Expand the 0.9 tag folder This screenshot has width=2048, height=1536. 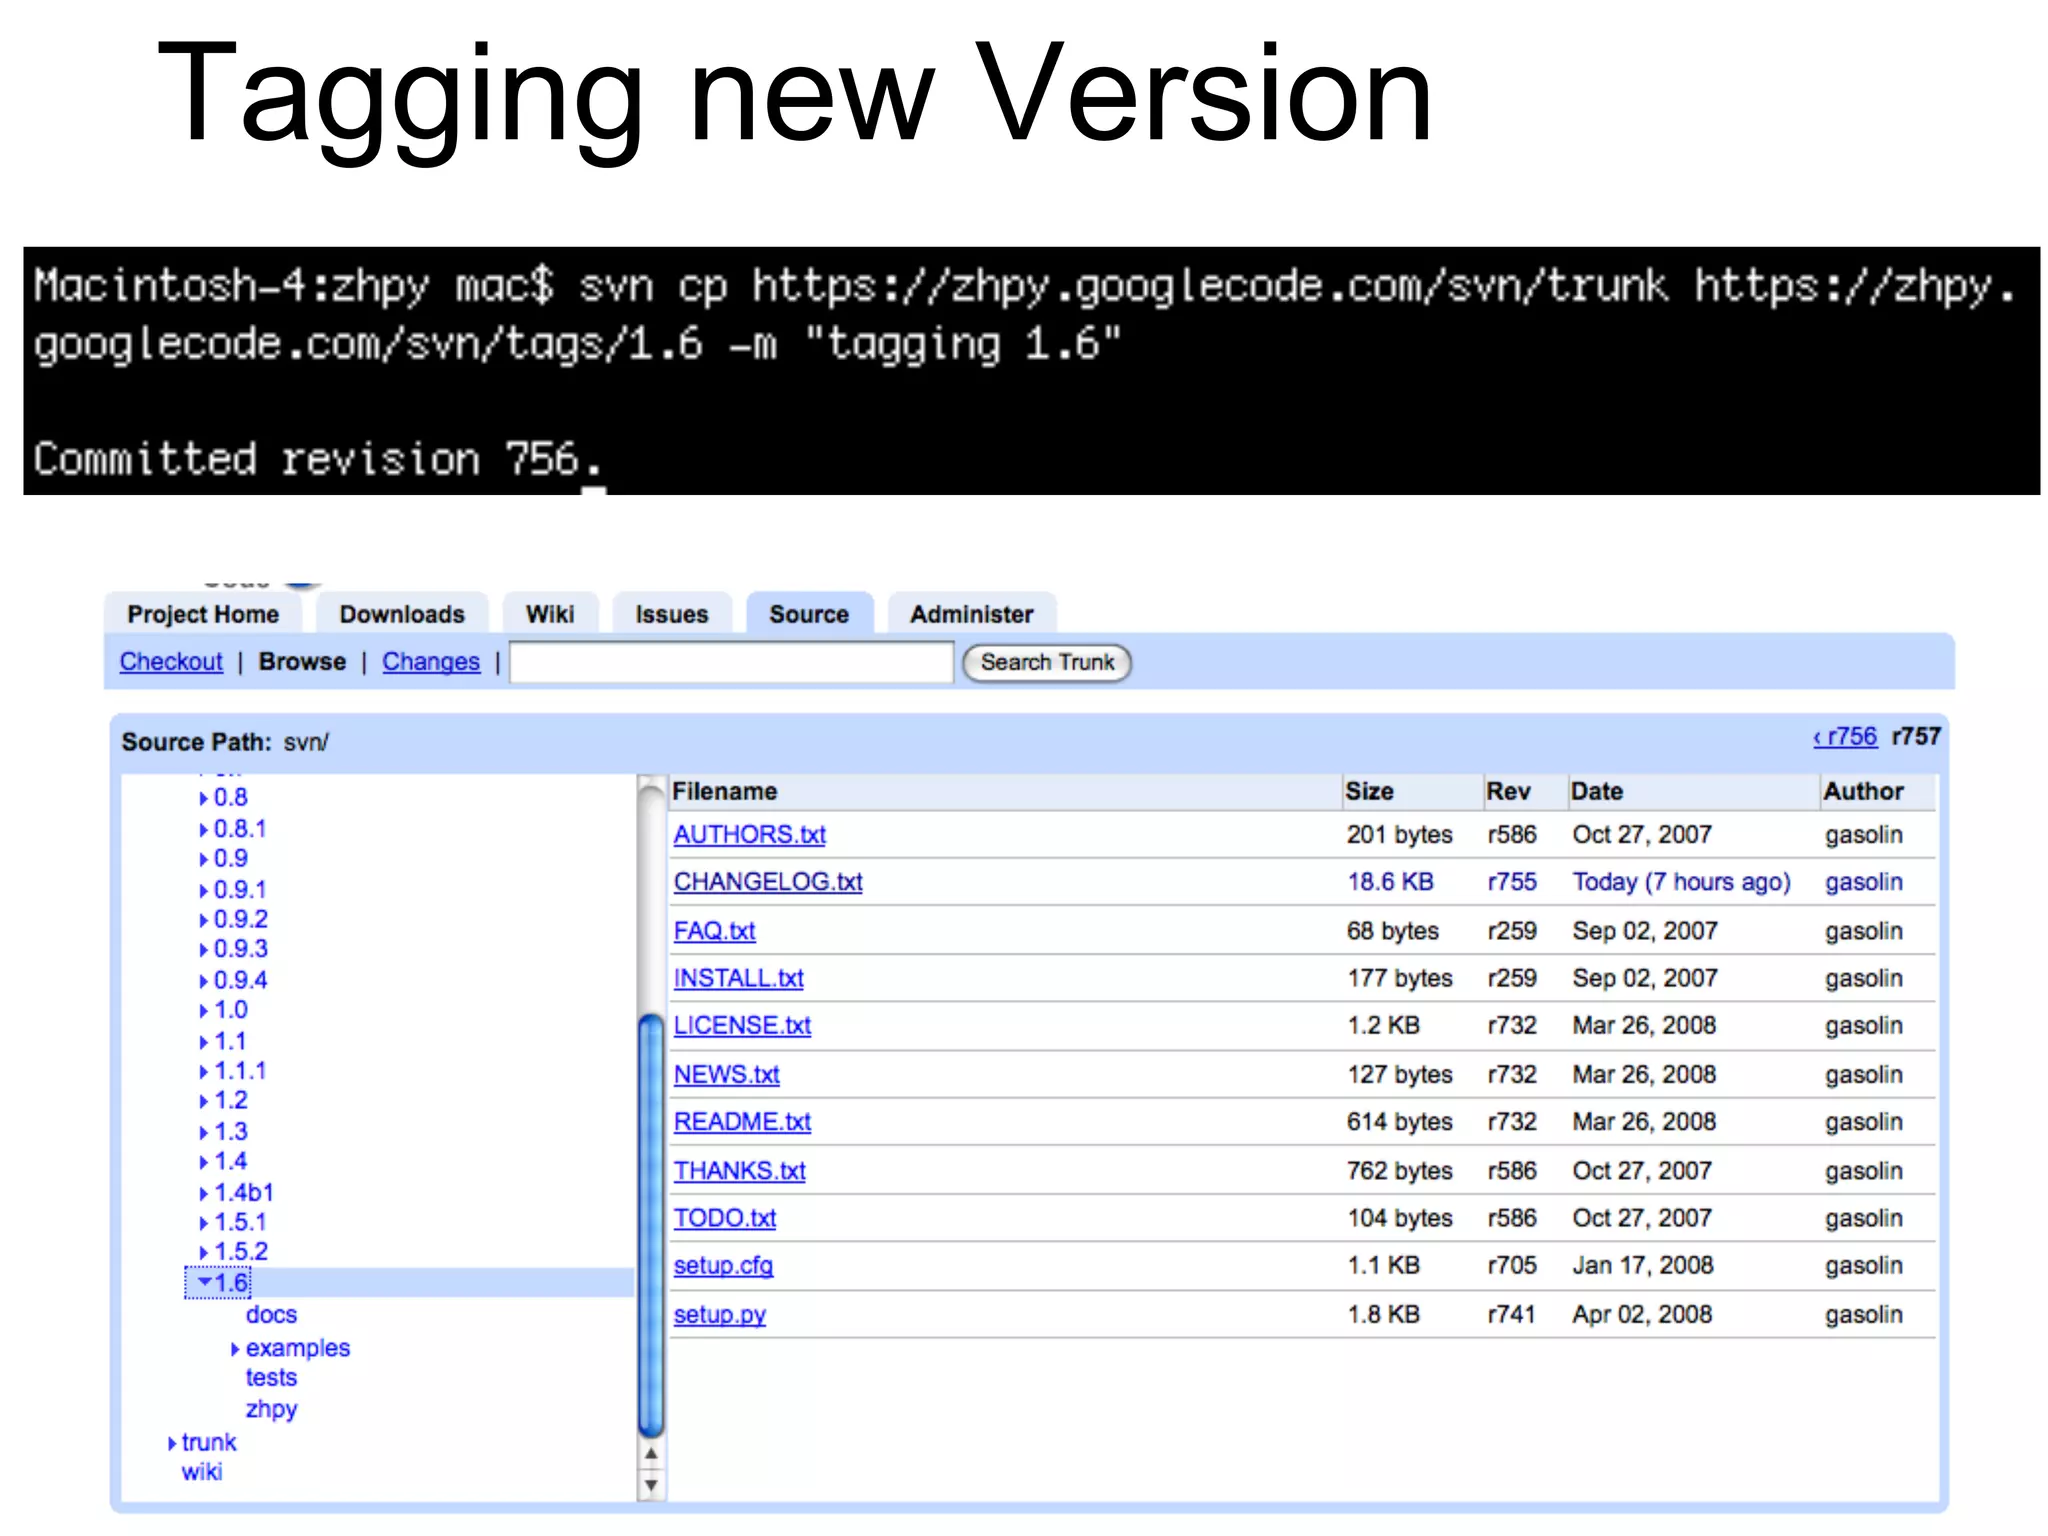204,859
